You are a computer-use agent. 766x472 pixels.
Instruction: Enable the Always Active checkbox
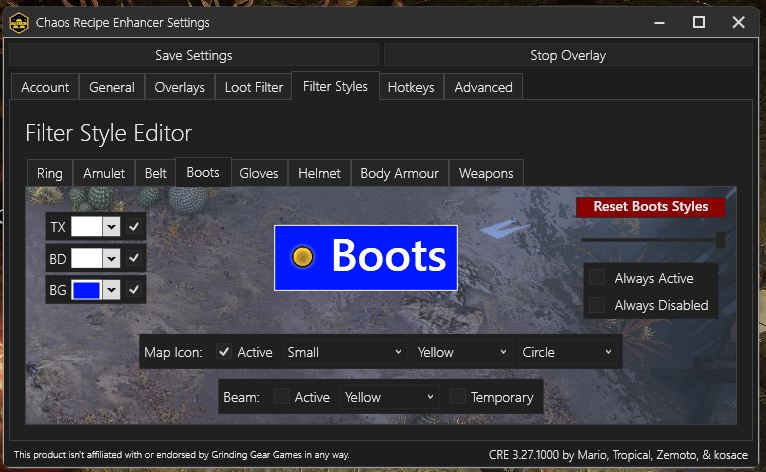pos(597,278)
